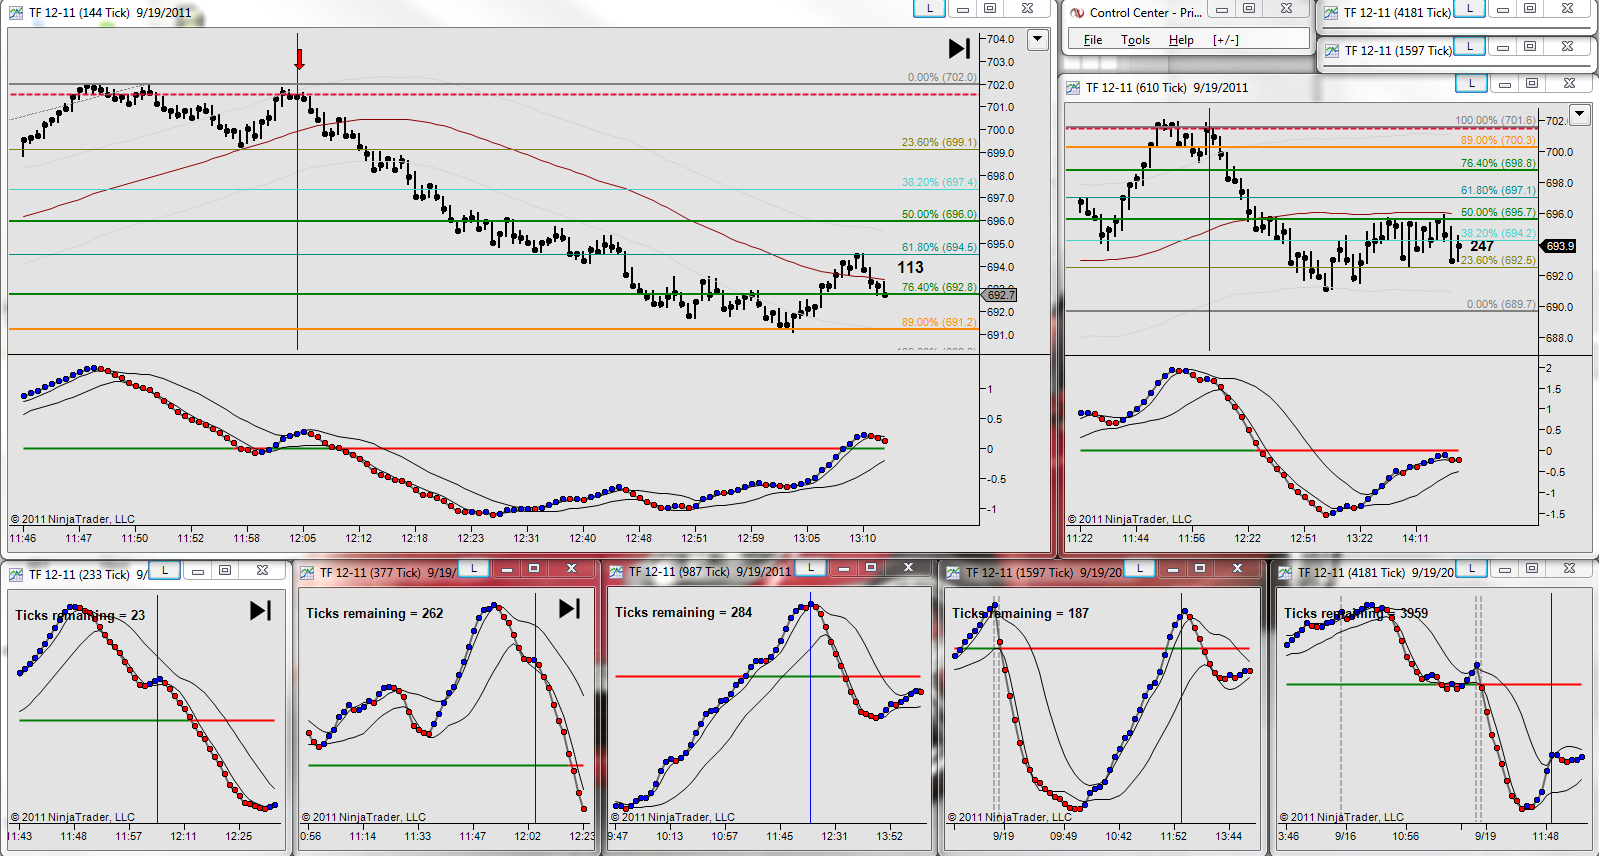
Task: Toggle the L link button on the 233 Tick window
Action: 165,570
